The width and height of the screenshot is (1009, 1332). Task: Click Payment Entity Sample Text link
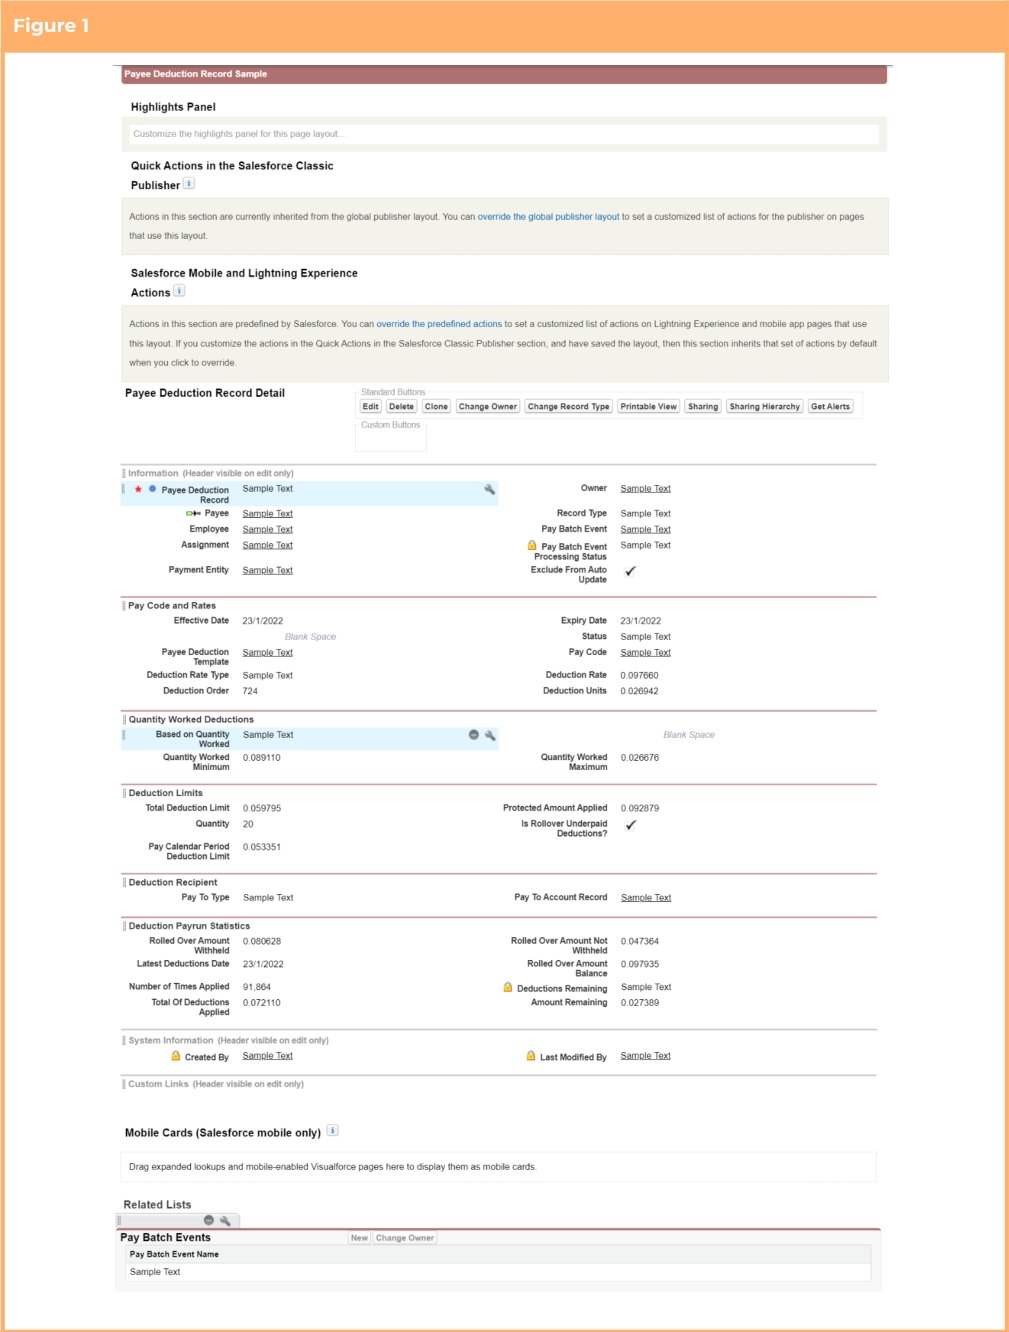coord(267,571)
